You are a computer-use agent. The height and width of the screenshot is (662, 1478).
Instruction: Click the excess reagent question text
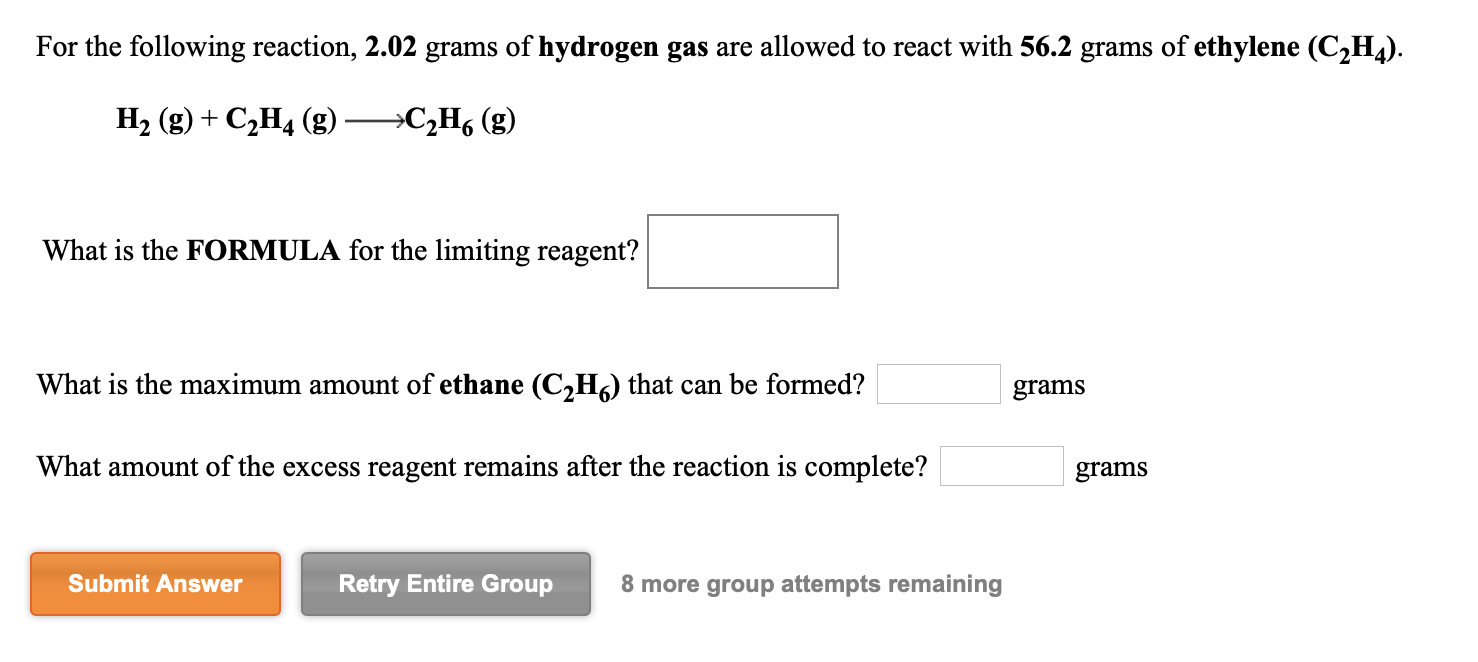click(x=482, y=465)
